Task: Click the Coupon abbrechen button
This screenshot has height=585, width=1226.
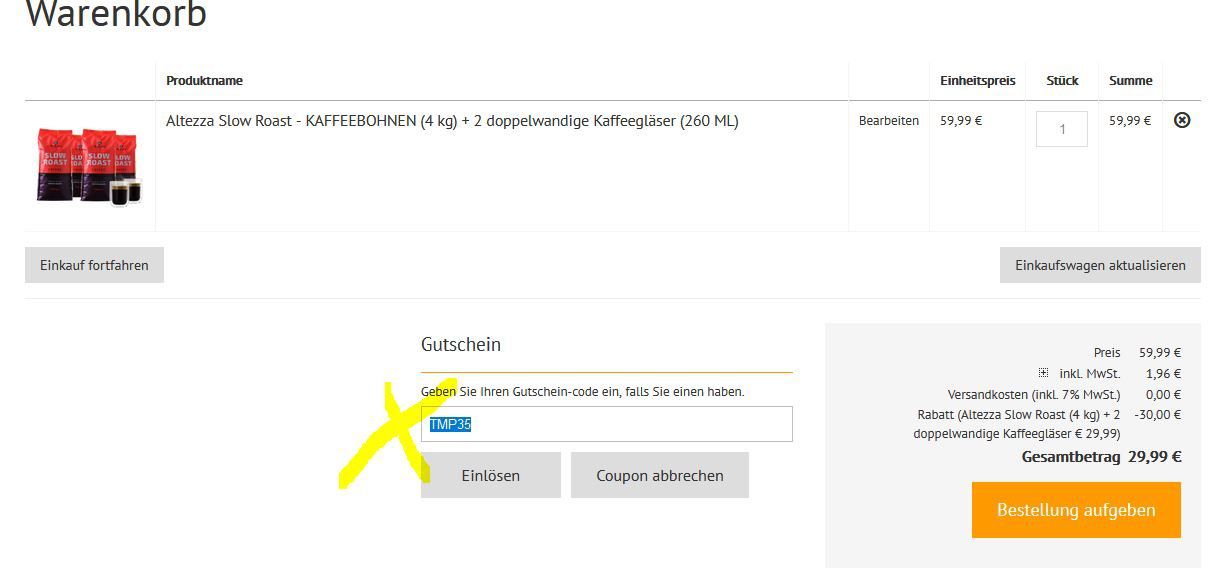Action: [x=660, y=475]
